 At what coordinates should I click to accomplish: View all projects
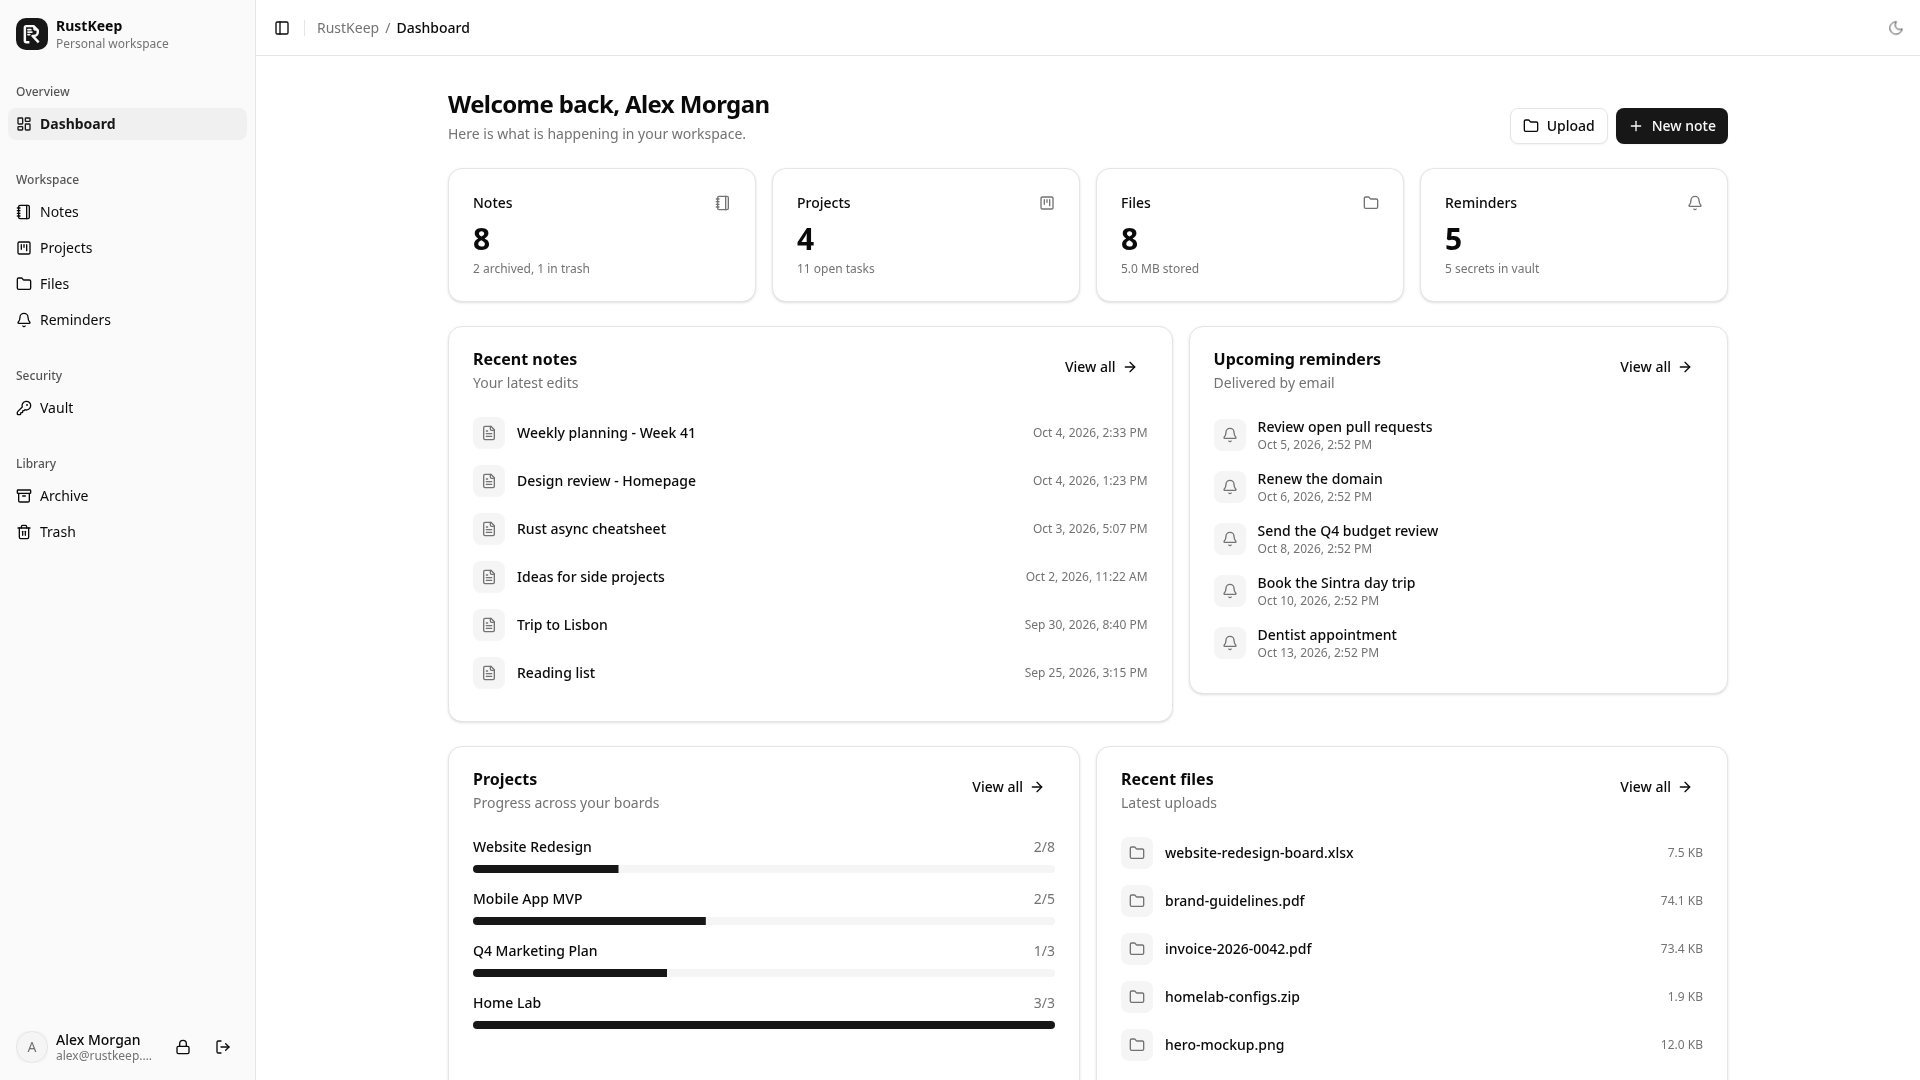[x=1008, y=787]
